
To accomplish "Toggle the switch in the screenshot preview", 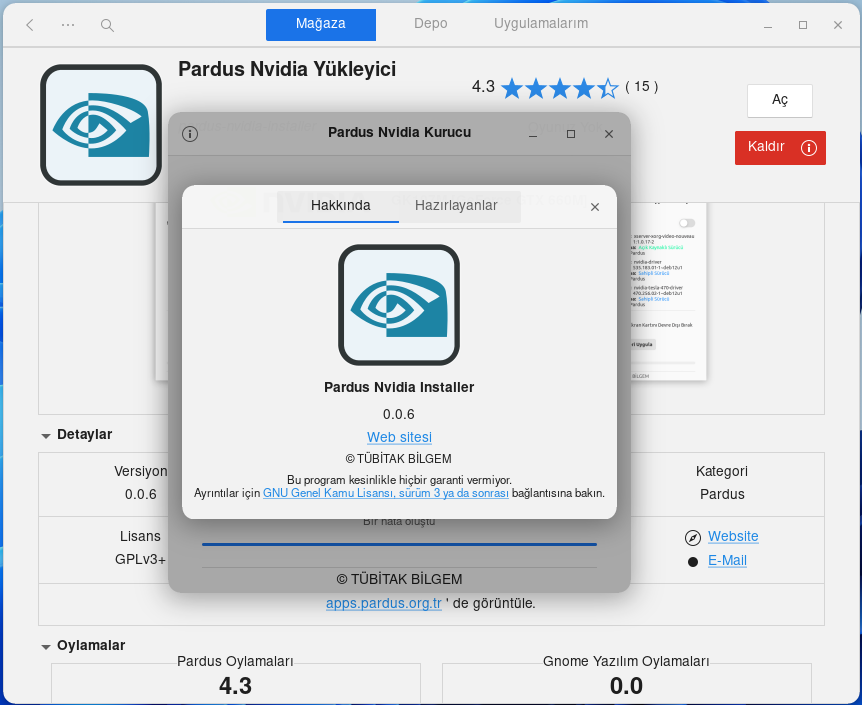I will (687, 223).
